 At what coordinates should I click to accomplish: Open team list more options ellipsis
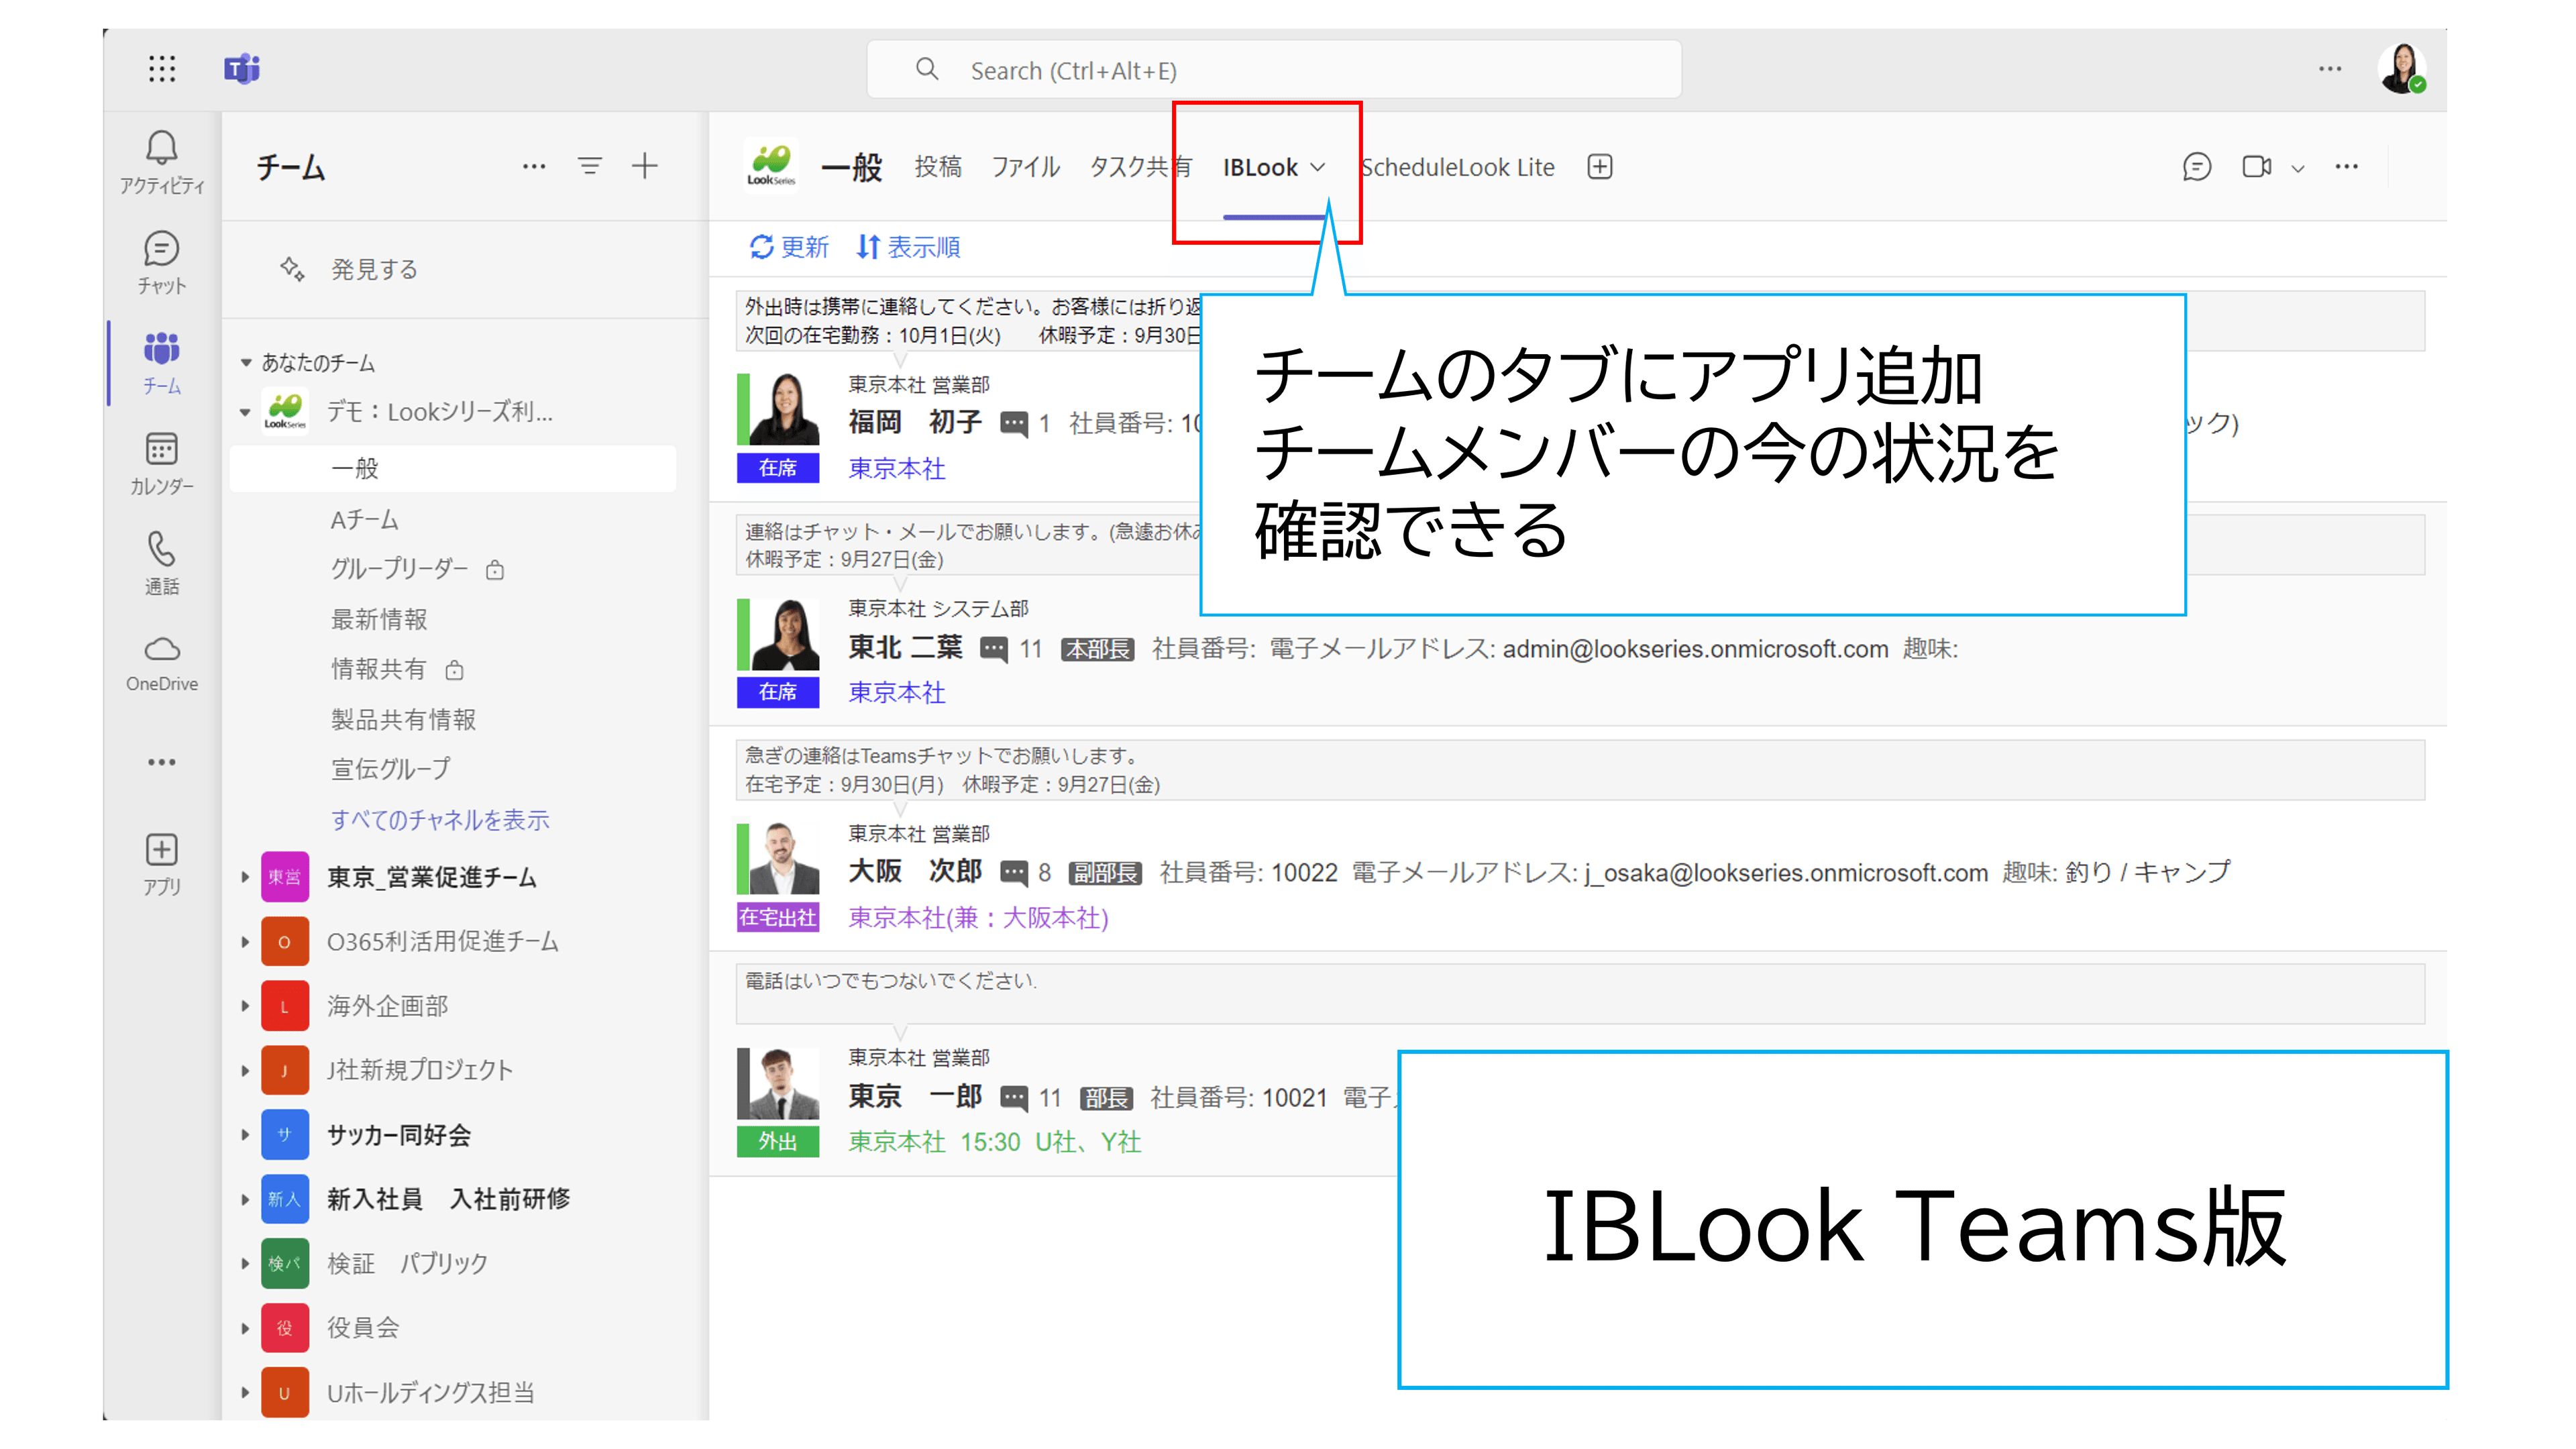534,166
